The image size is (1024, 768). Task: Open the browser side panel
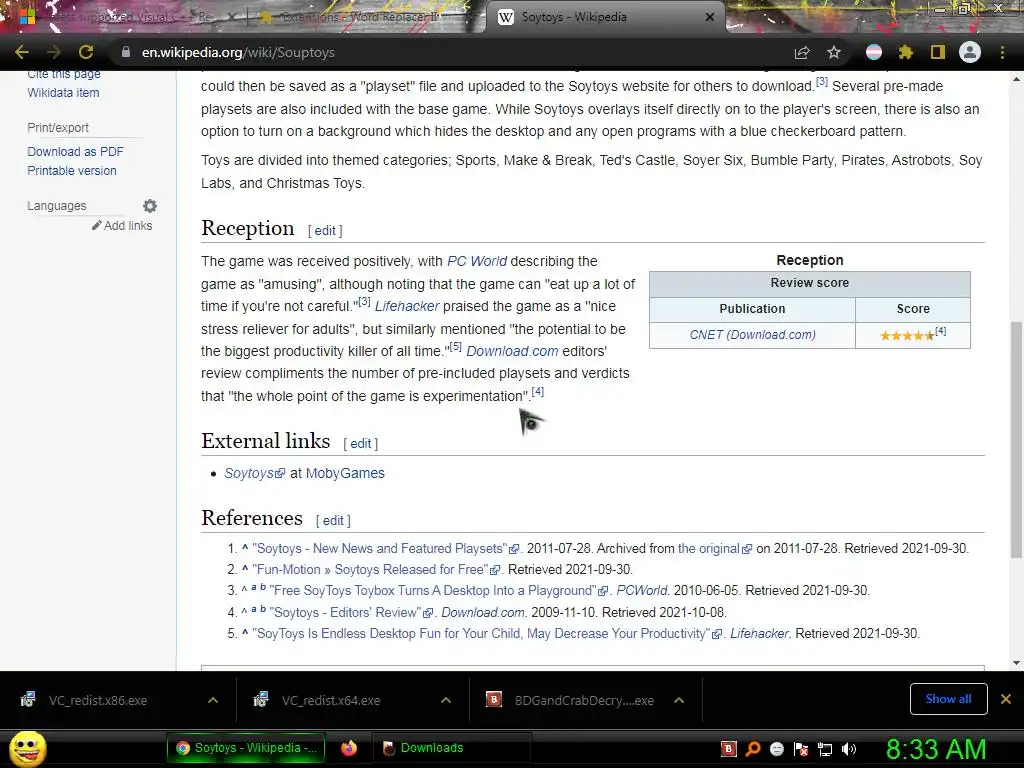pyautogui.click(x=938, y=52)
